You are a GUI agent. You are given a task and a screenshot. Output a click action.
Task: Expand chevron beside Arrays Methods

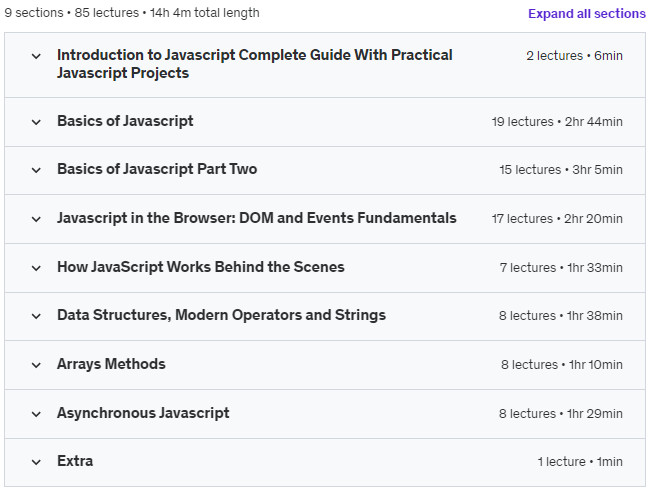tap(36, 365)
